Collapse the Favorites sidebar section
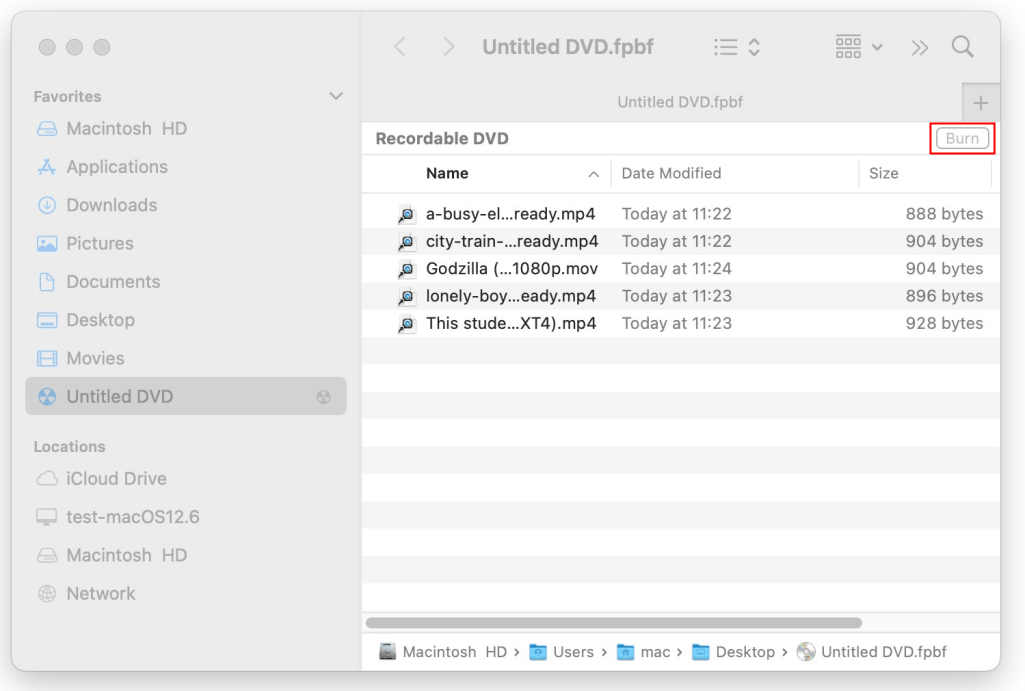Screen dimensions: 1025x691 336,97
